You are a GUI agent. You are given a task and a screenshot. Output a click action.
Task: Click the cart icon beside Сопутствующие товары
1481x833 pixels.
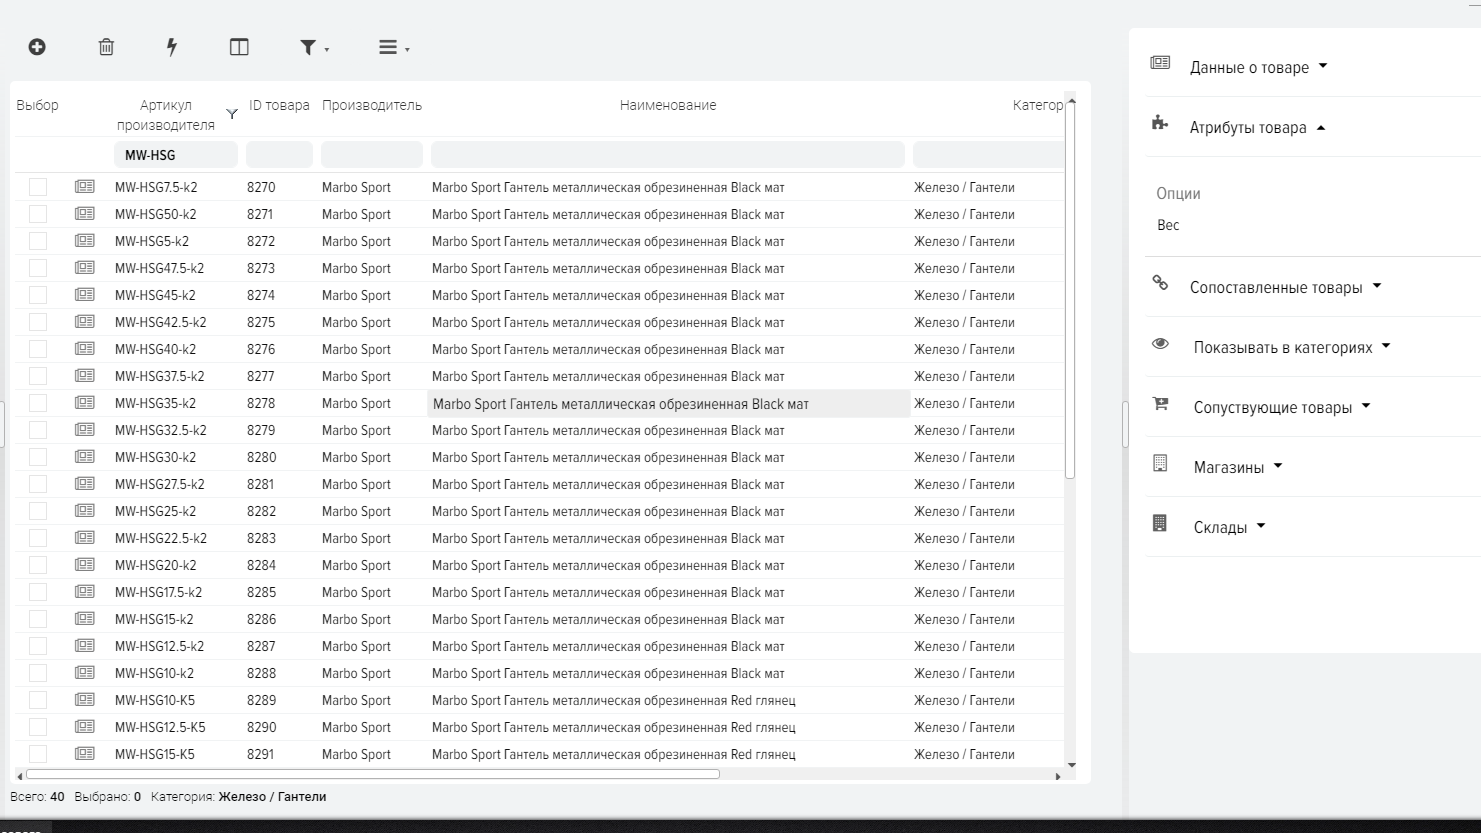1160,404
